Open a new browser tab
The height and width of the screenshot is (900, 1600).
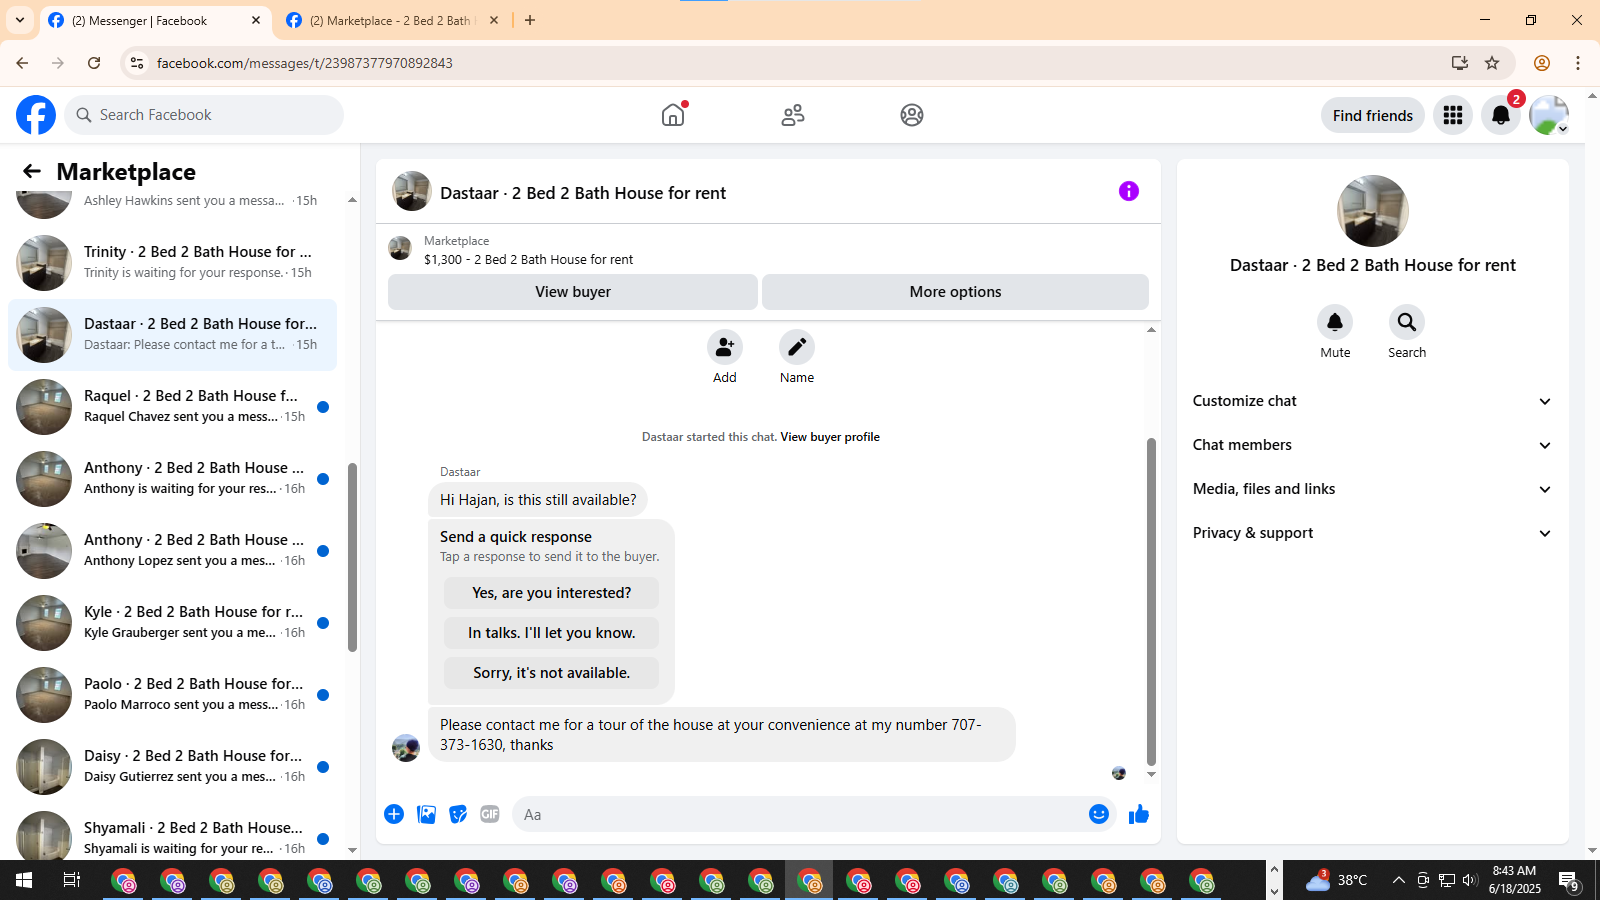tap(530, 20)
